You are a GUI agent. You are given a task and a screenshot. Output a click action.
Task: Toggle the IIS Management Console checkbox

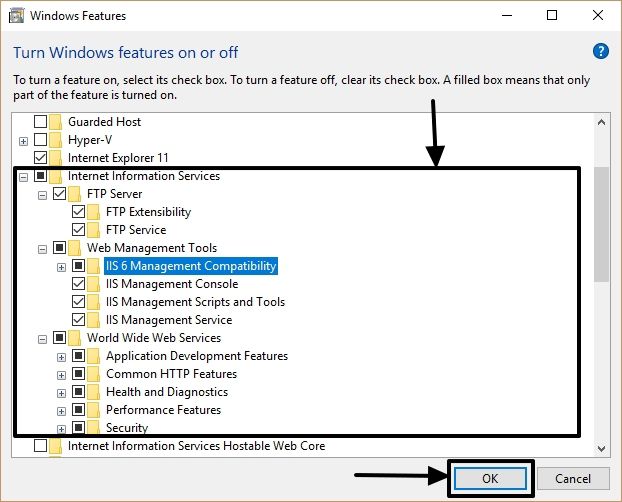pos(78,284)
